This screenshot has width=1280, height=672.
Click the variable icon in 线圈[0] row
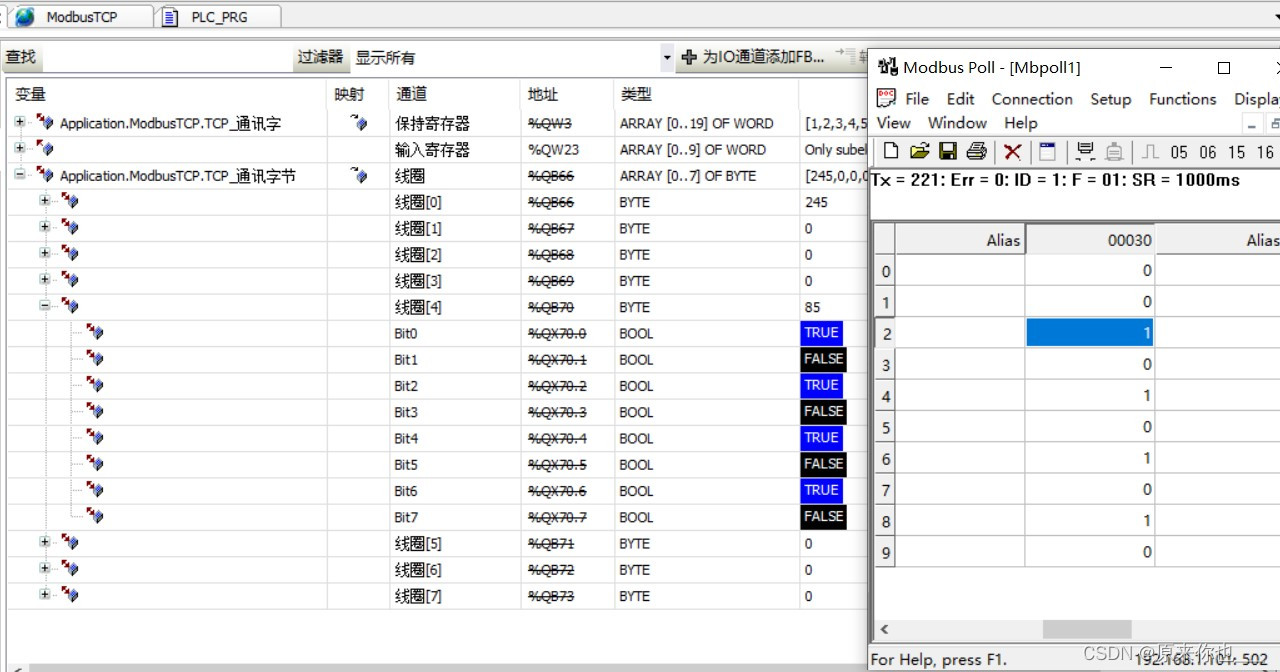70,202
